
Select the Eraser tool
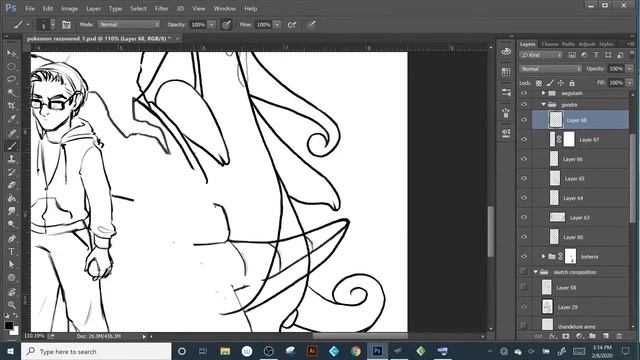[x=11, y=185]
